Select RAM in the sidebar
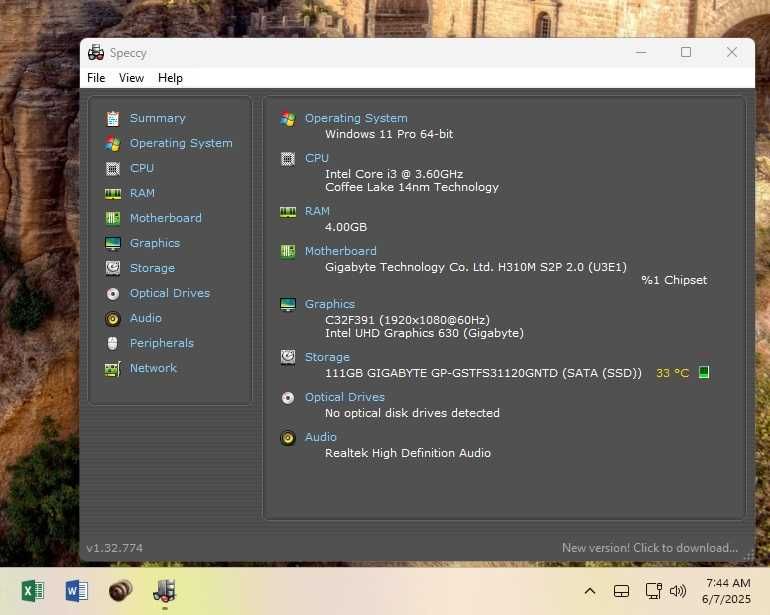Viewport: 770px width, 615px height. coord(142,194)
